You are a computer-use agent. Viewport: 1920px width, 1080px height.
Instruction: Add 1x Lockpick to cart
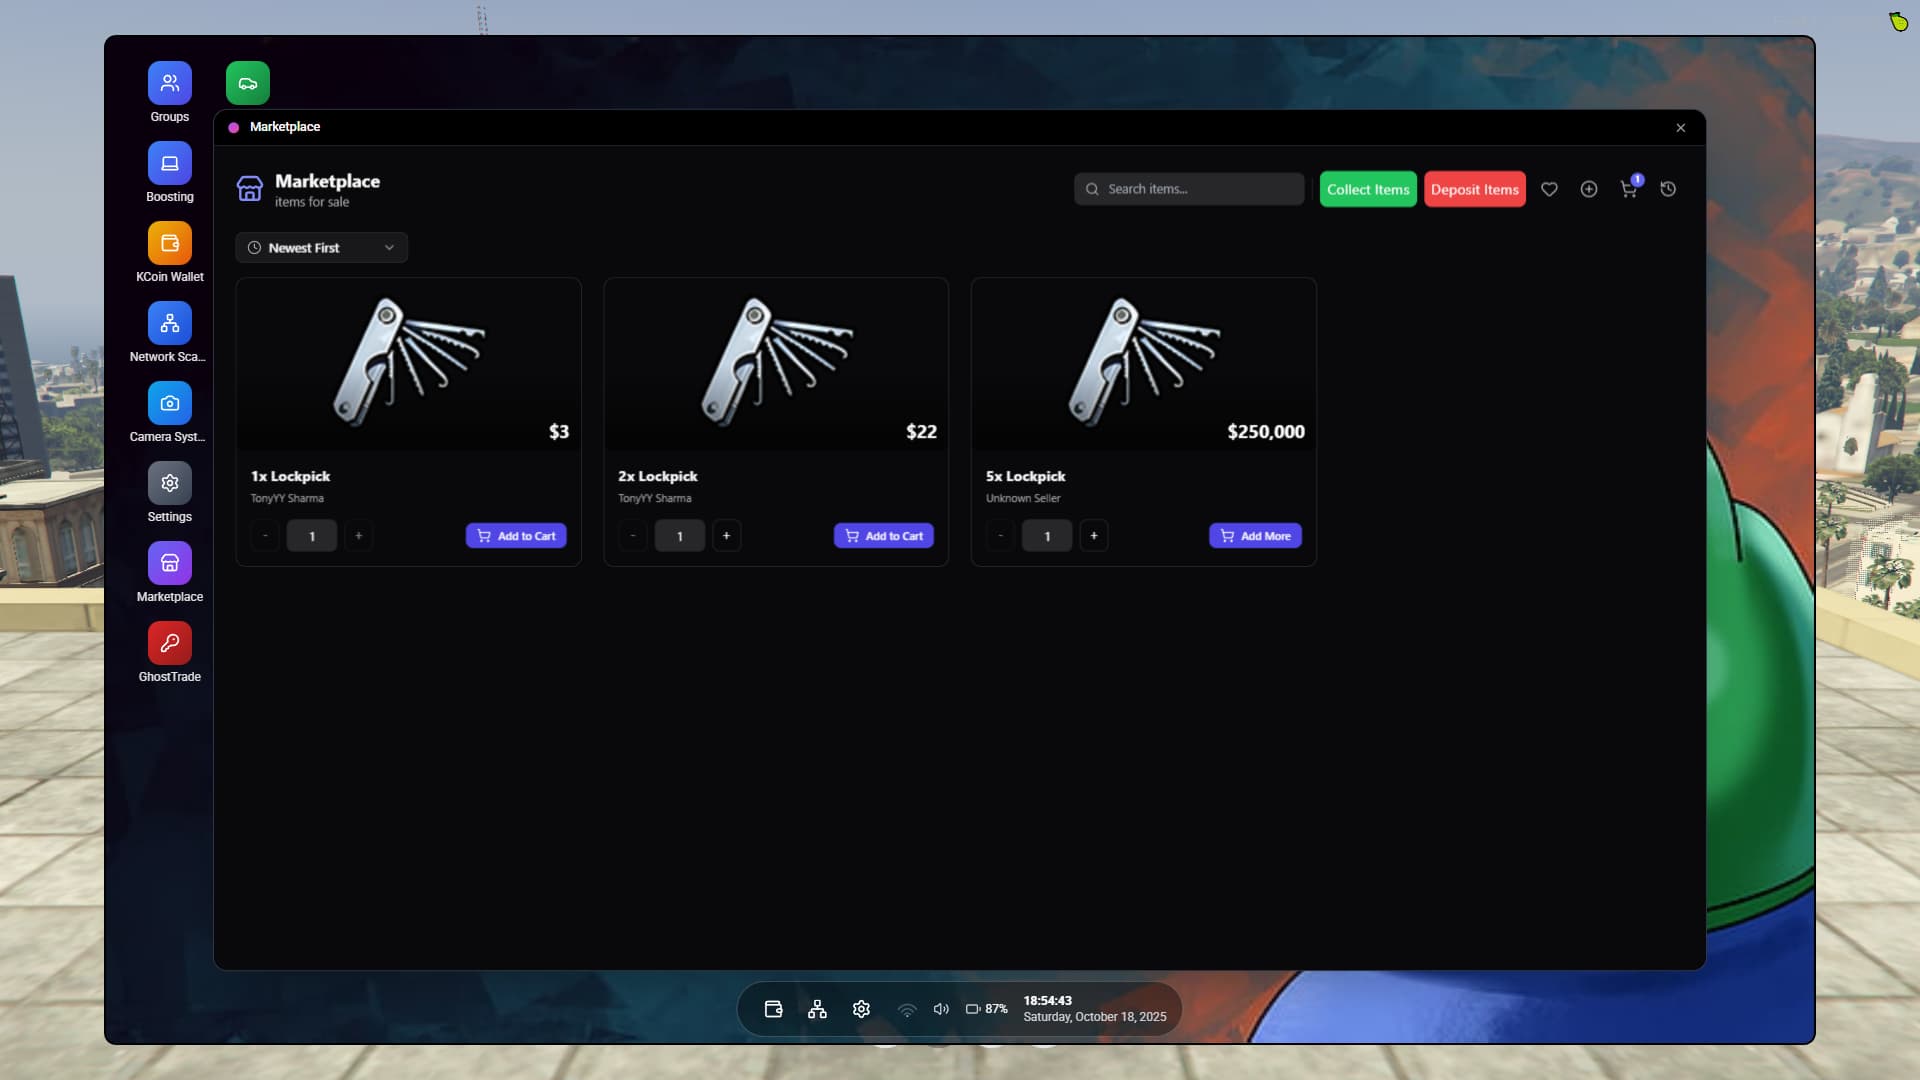tap(516, 536)
